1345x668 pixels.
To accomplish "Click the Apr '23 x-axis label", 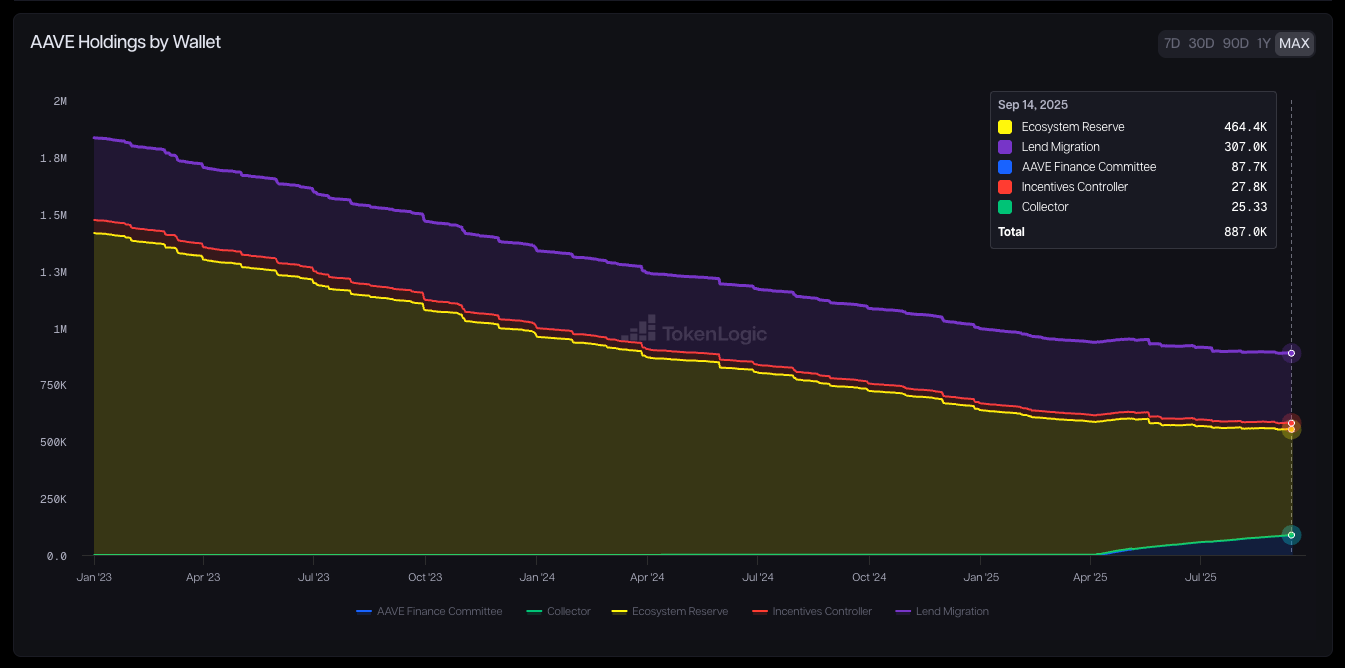I will tap(203, 577).
